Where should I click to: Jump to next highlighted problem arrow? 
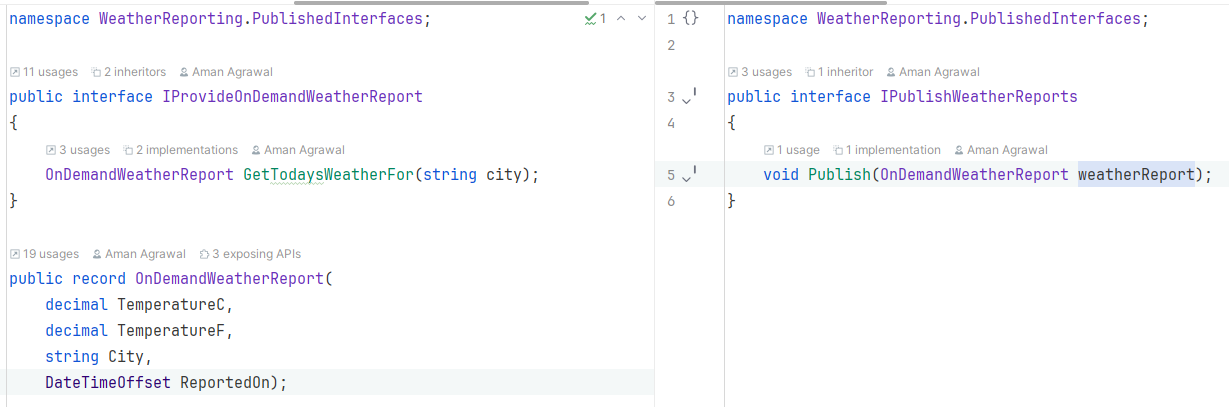pos(641,18)
